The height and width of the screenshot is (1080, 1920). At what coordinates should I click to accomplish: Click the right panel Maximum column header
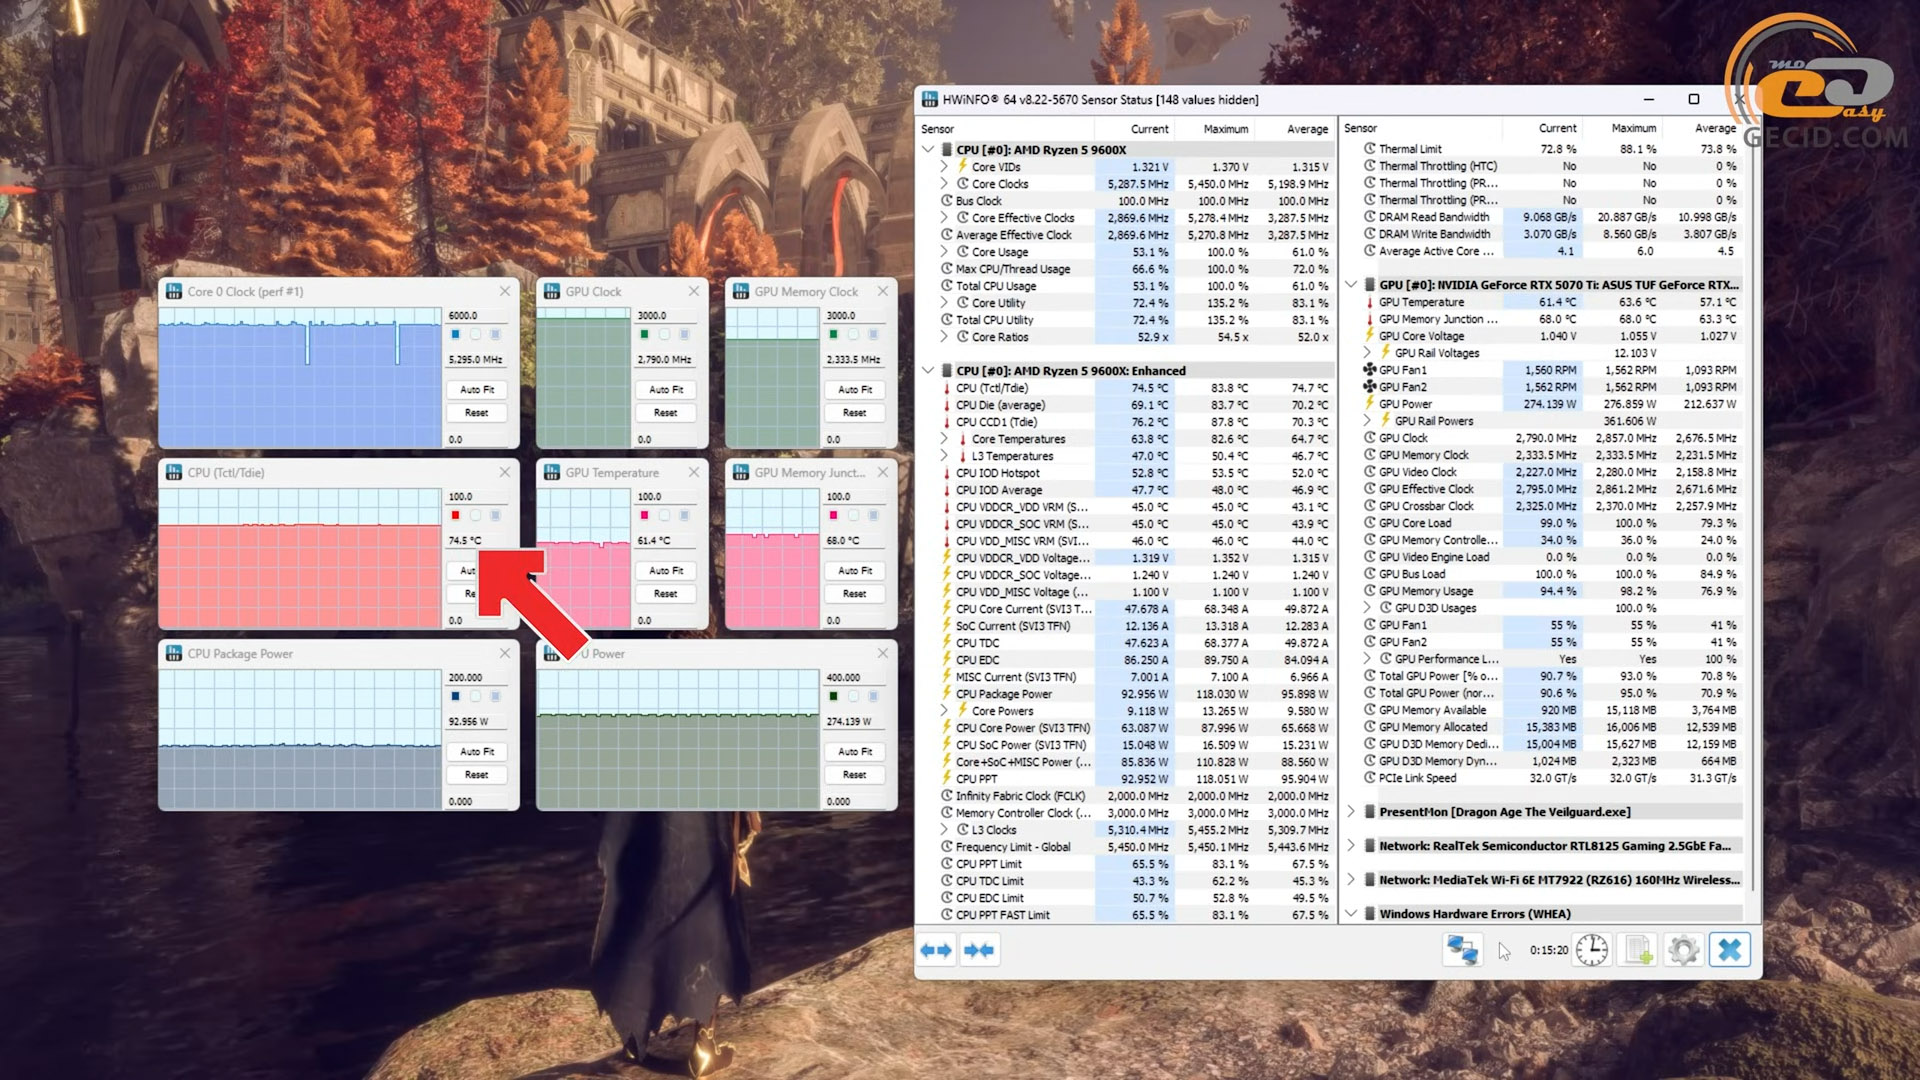[1622, 128]
